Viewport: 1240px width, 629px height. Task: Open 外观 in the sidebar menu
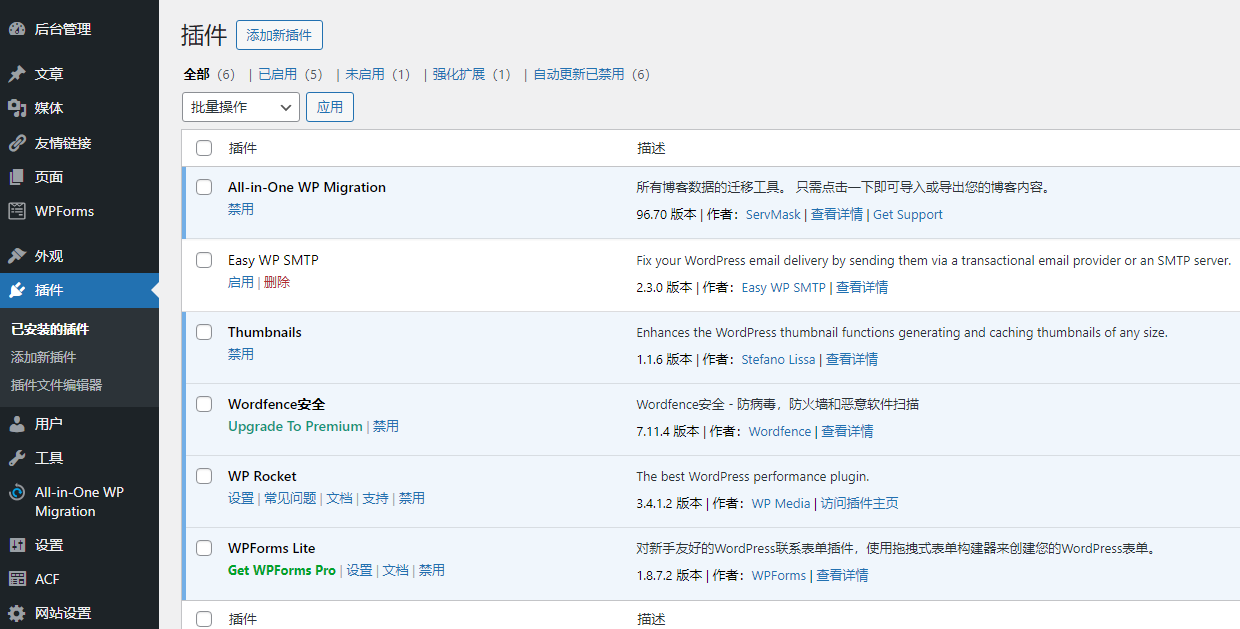(49, 256)
